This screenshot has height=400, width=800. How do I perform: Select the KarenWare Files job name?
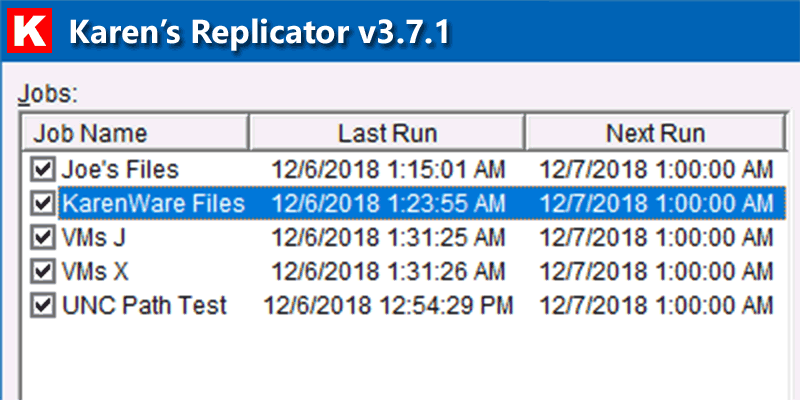coord(154,204)
